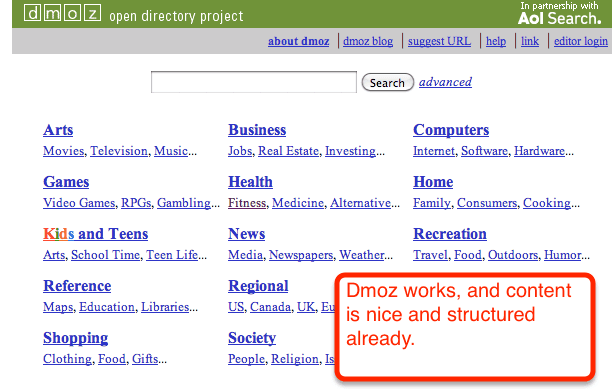Open Food under Recreation
614x389 pixels.
pyautogui.click(x=468, y=255)
